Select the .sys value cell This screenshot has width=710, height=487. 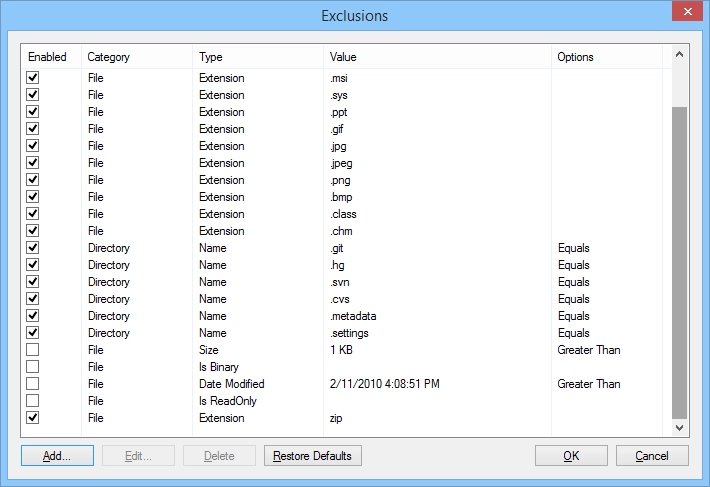(x=339, y=95)
